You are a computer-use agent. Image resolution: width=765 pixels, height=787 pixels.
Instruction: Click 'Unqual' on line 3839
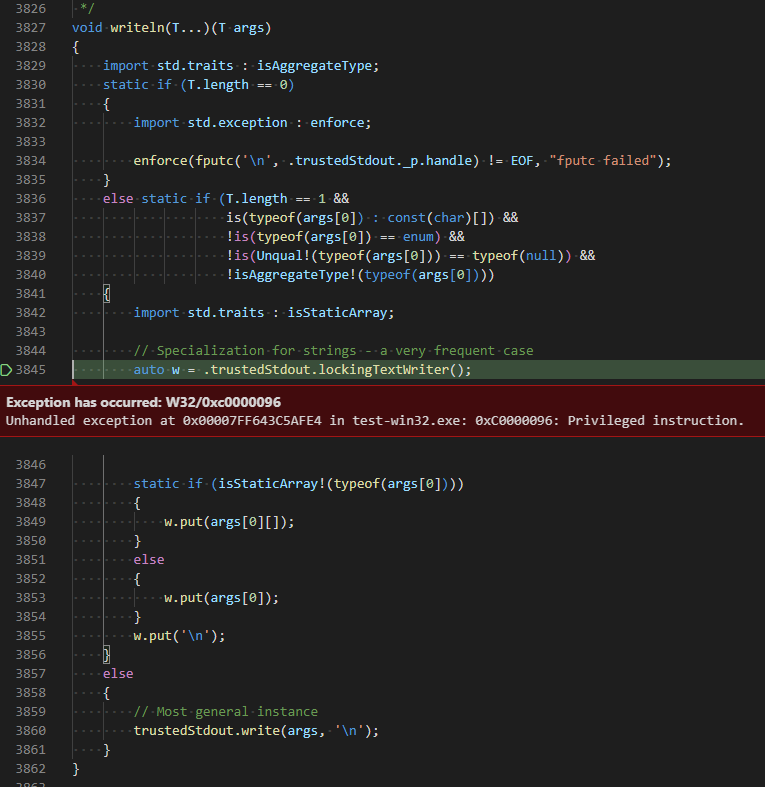280,256
